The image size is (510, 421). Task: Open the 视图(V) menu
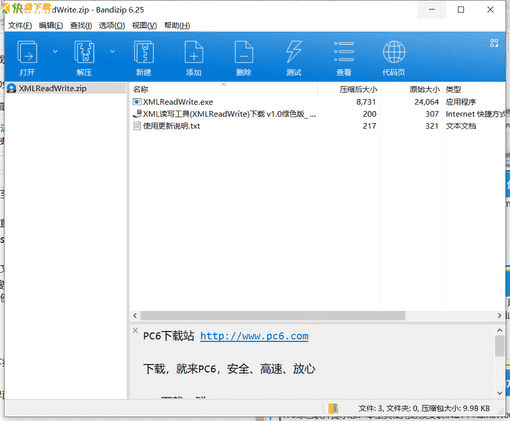pos(144,25)
